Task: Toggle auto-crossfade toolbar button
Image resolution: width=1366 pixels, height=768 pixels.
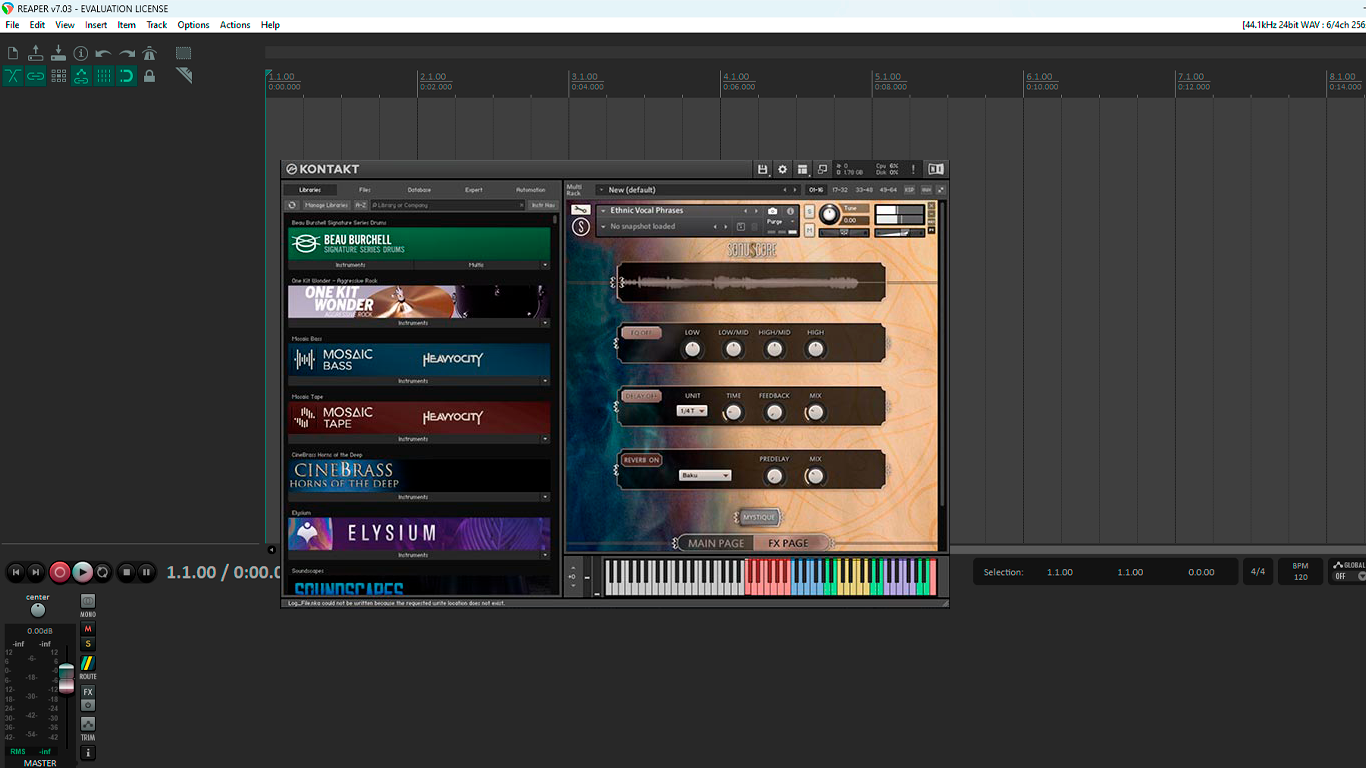Action: [13, 76]
